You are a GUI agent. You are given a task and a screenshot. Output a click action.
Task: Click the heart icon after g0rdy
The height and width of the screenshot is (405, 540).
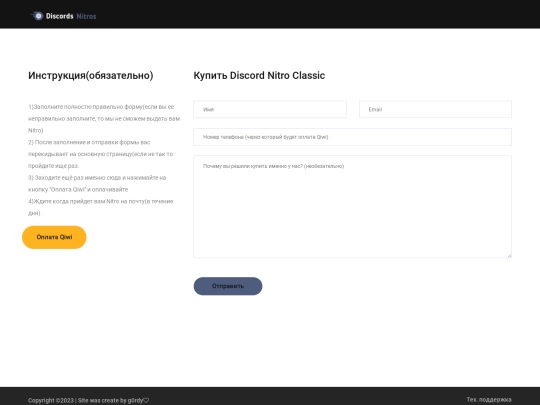click(x=146, y=400)
